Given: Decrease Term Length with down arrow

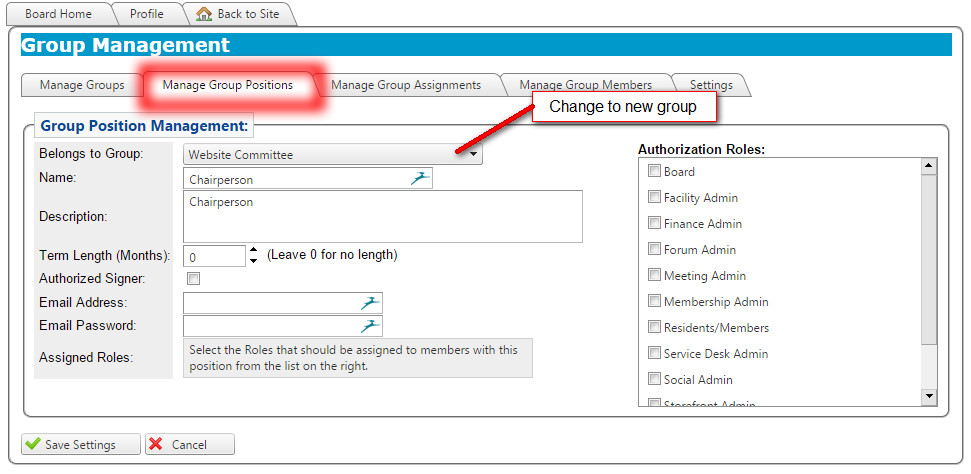Looking at the screenshot, I should (254, 261).
